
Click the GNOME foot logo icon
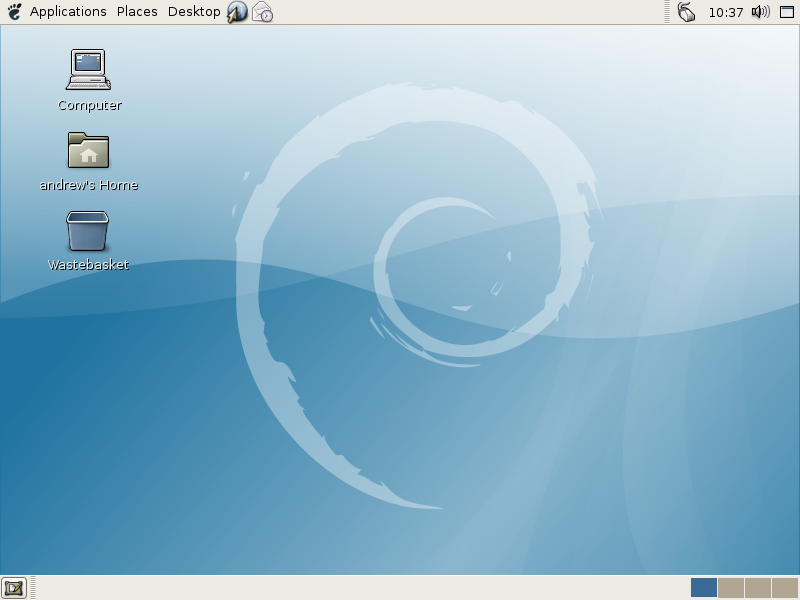click(x=14, y=12)
